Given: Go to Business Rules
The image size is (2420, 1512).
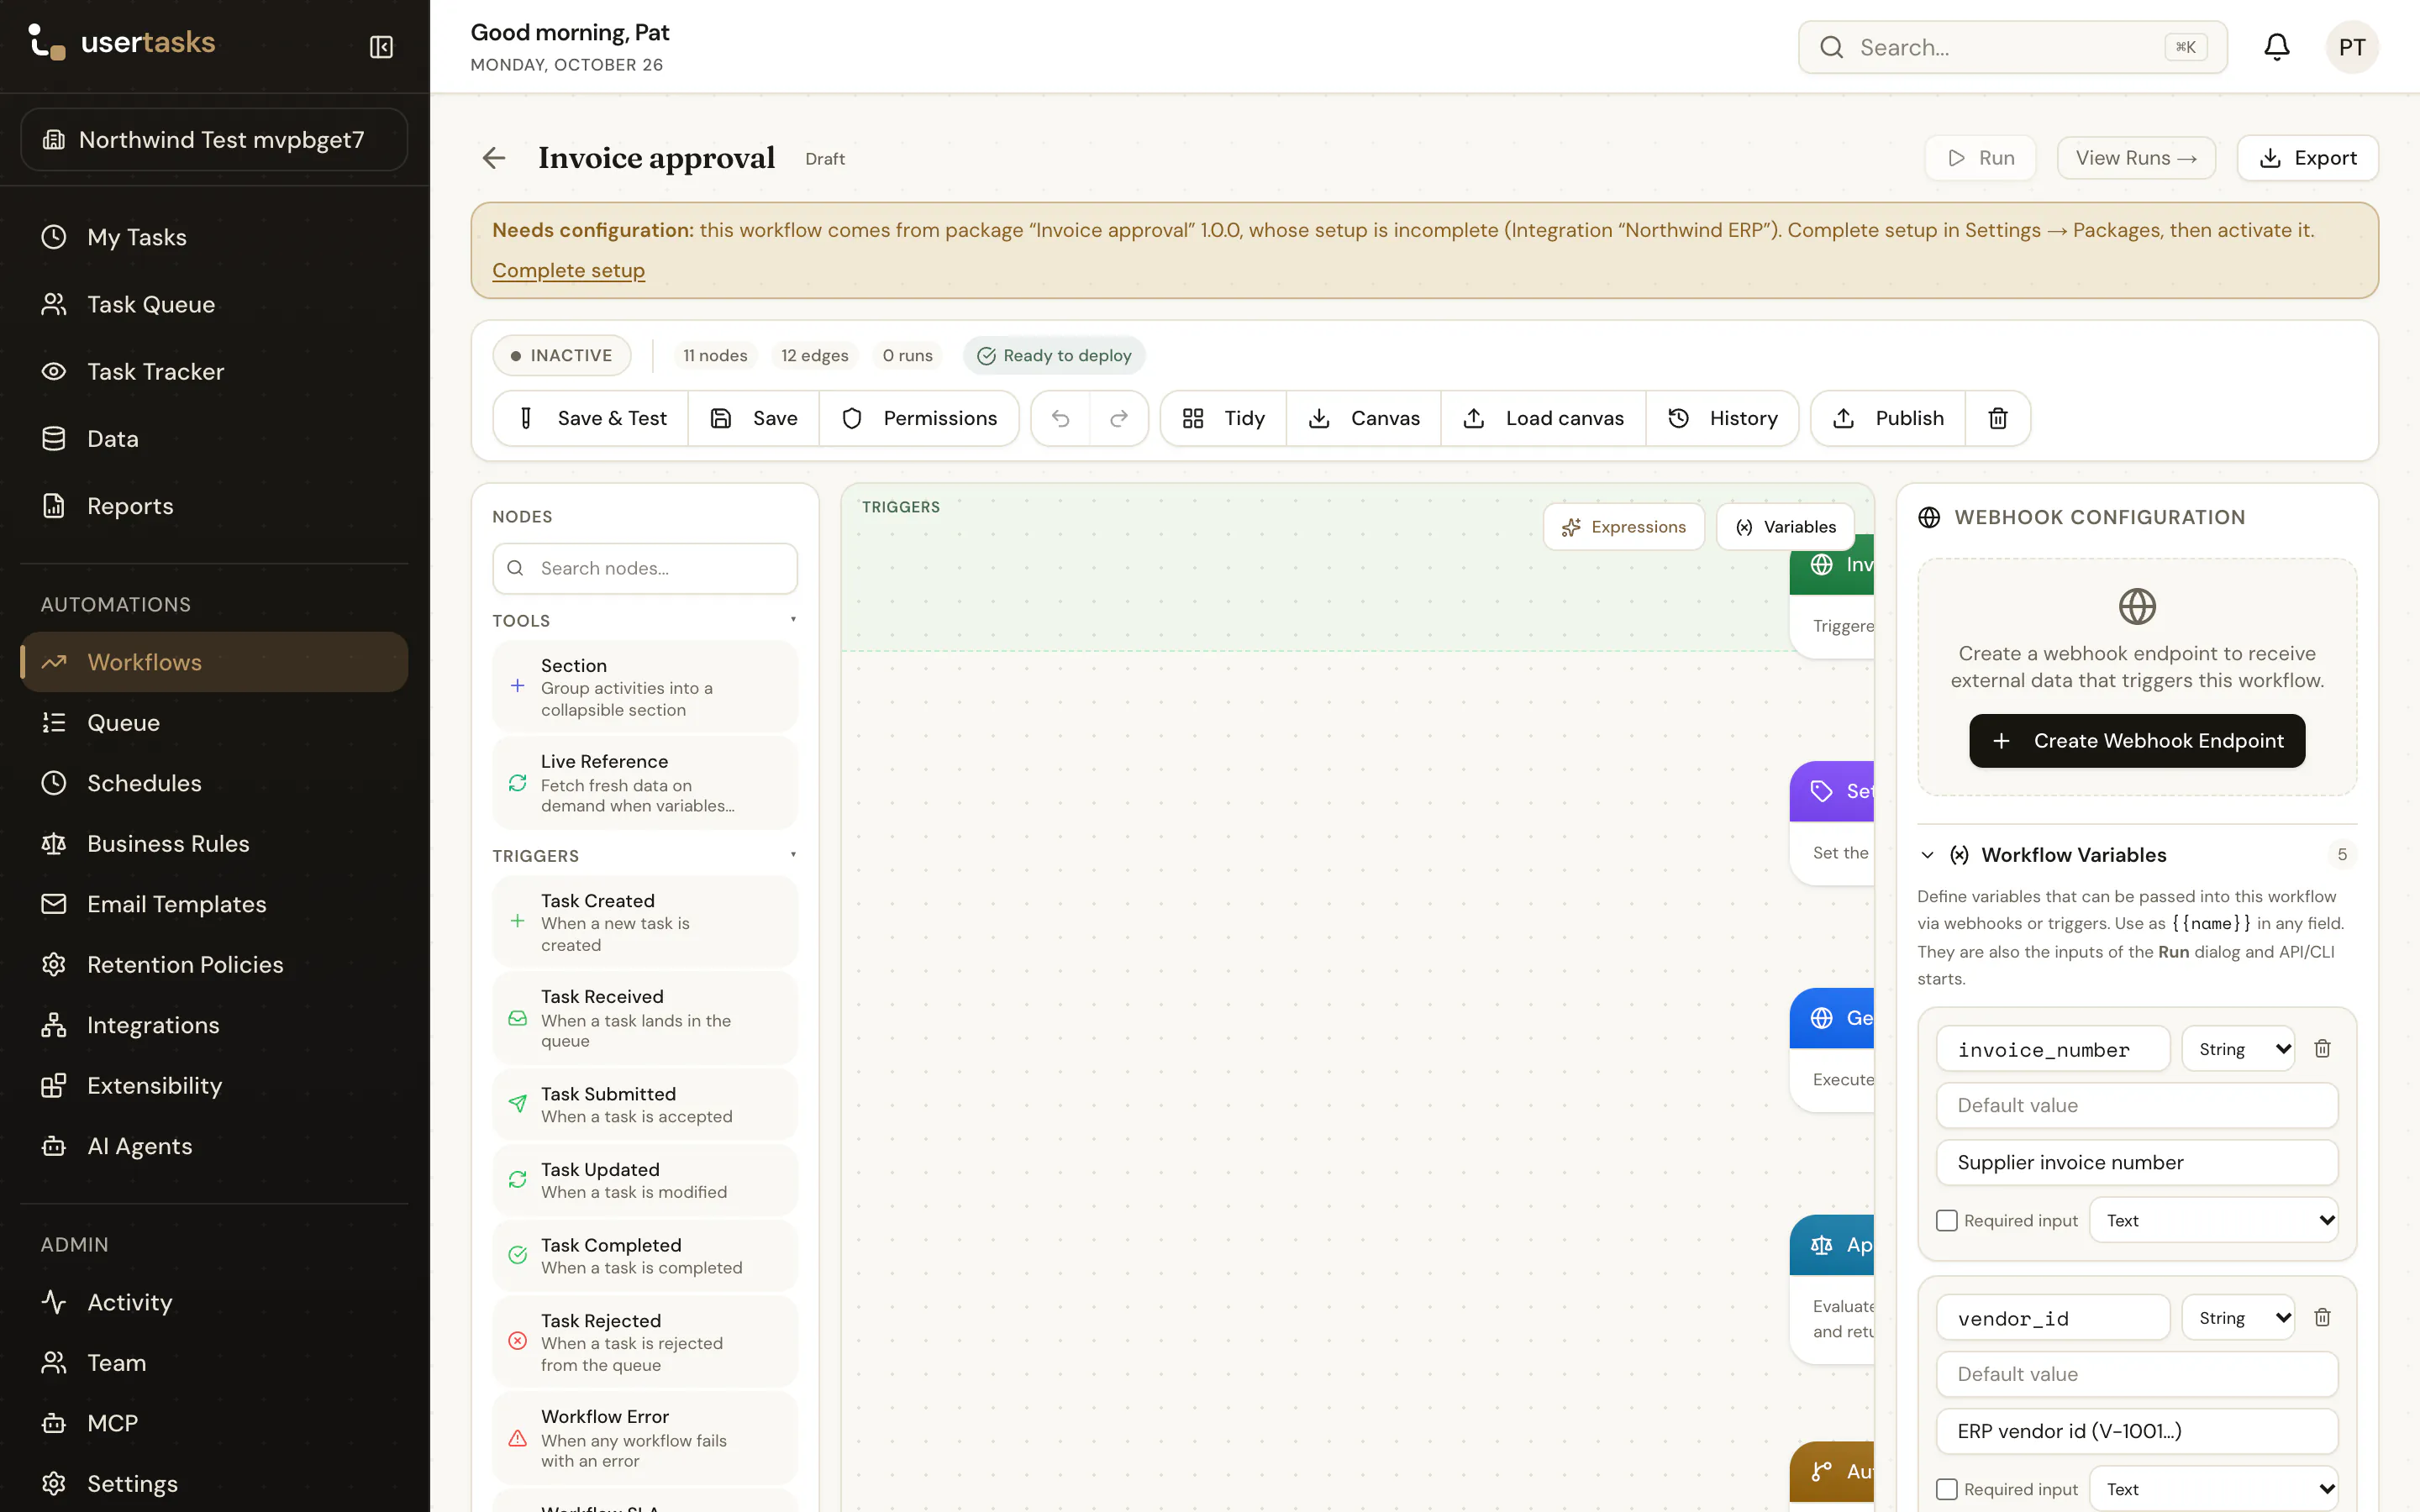Looking at the screenshot, I should pyautogui.click(x=214, y=843).
